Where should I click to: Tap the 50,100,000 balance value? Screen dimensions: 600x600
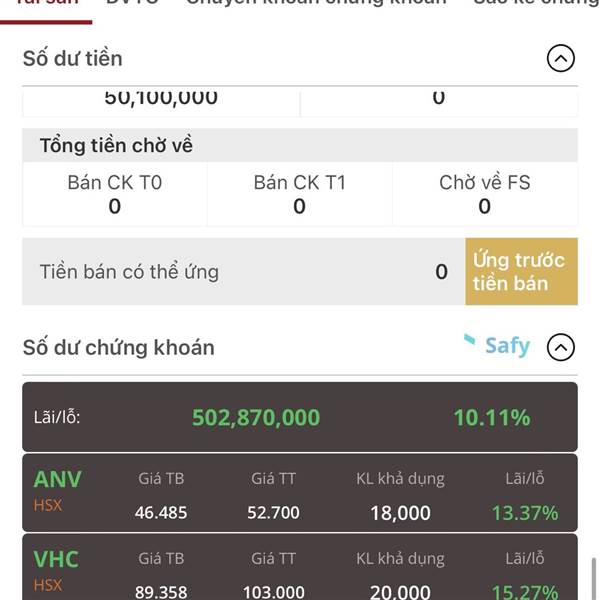161,98
